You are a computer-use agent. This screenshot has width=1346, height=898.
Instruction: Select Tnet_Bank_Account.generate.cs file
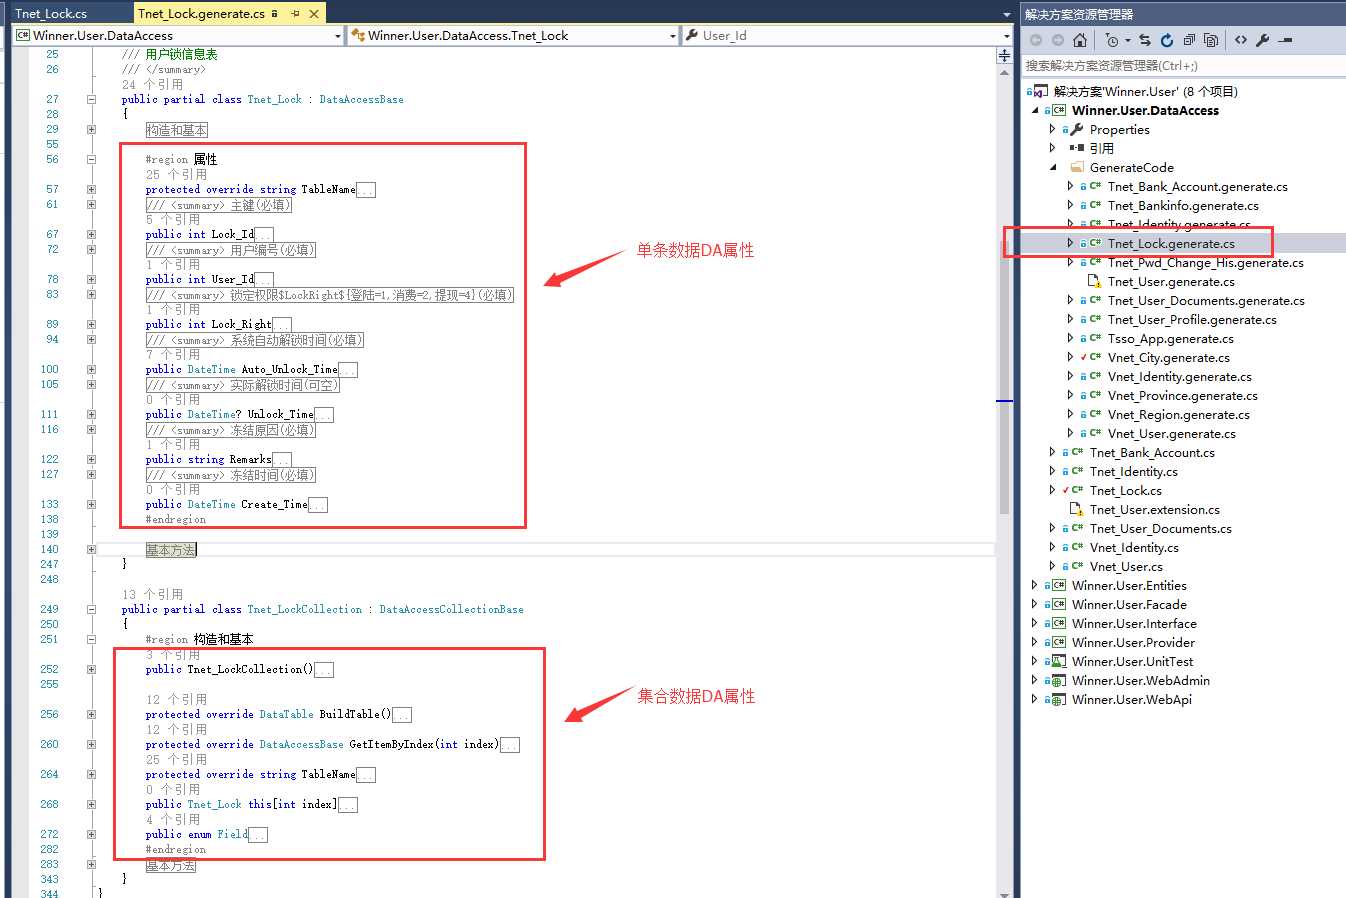[x=1197, y=186]
